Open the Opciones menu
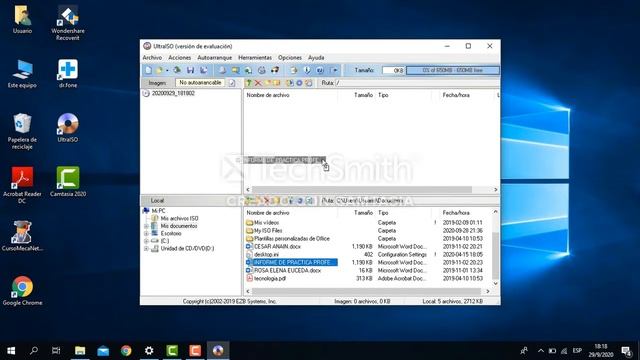The height and width of the screenshot is (360, 640). [290, 58]
